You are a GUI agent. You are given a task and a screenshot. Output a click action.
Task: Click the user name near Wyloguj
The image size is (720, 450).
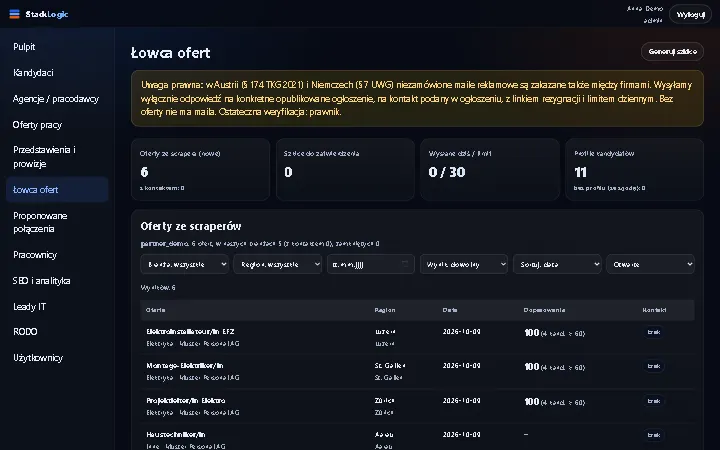point(645,9)
